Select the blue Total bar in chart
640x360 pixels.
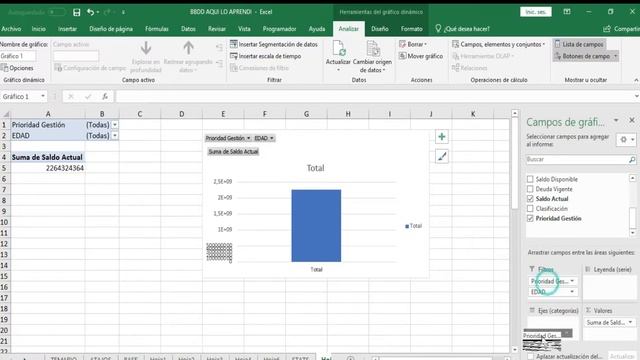pos(316,226)
